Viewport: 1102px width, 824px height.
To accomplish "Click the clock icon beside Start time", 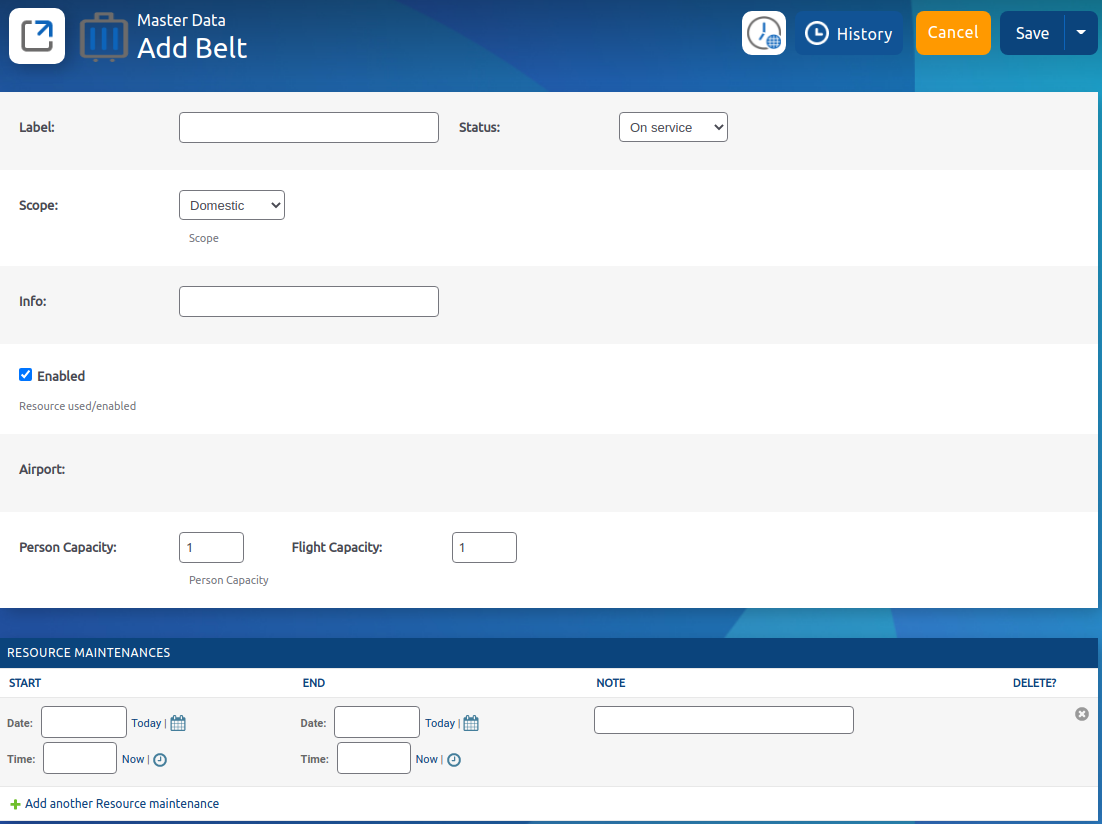I will [160, 760].
